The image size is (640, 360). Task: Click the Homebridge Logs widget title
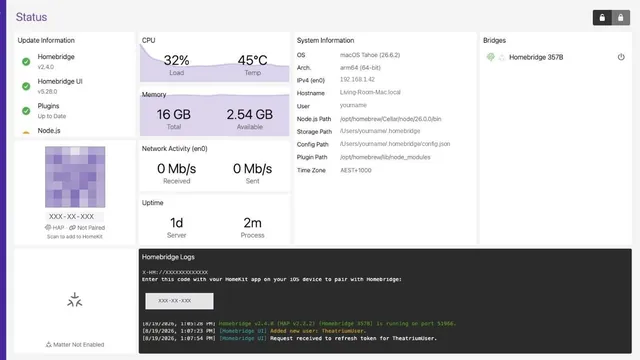click(168, 257)
